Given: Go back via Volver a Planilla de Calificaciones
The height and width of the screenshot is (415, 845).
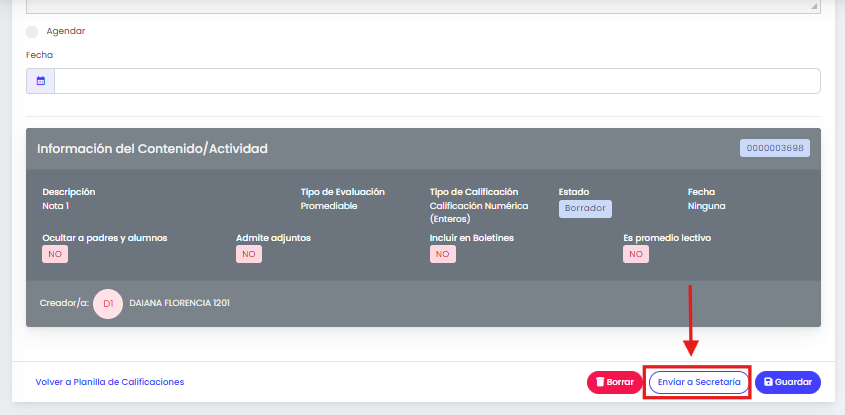Looking at the screenshot, I should 110,382.
